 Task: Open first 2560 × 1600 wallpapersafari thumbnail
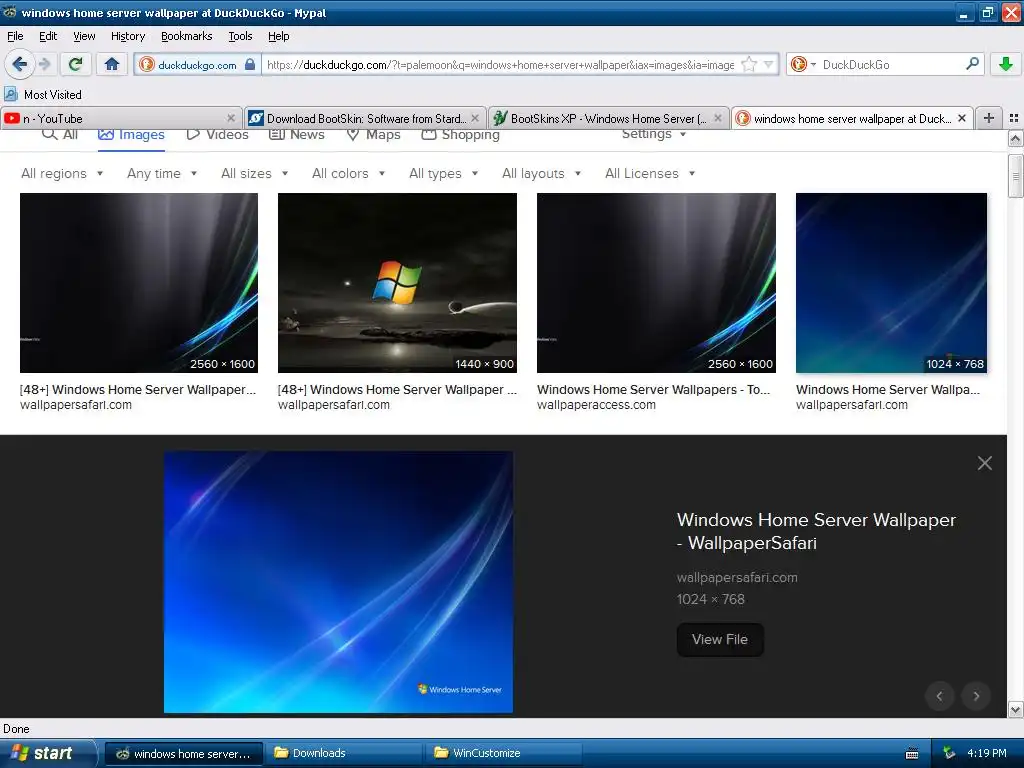coord(139,283)
